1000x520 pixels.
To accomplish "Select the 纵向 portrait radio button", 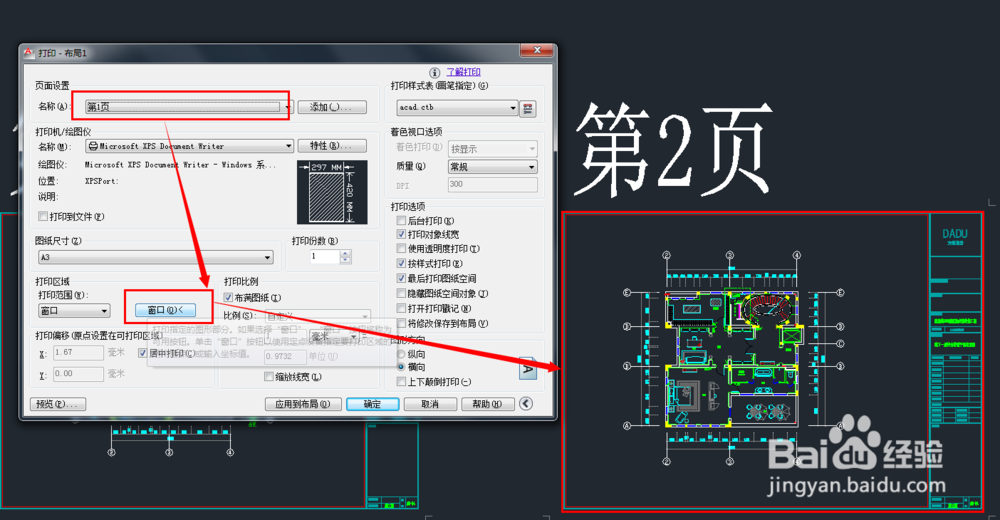I will tap(401, 354).
